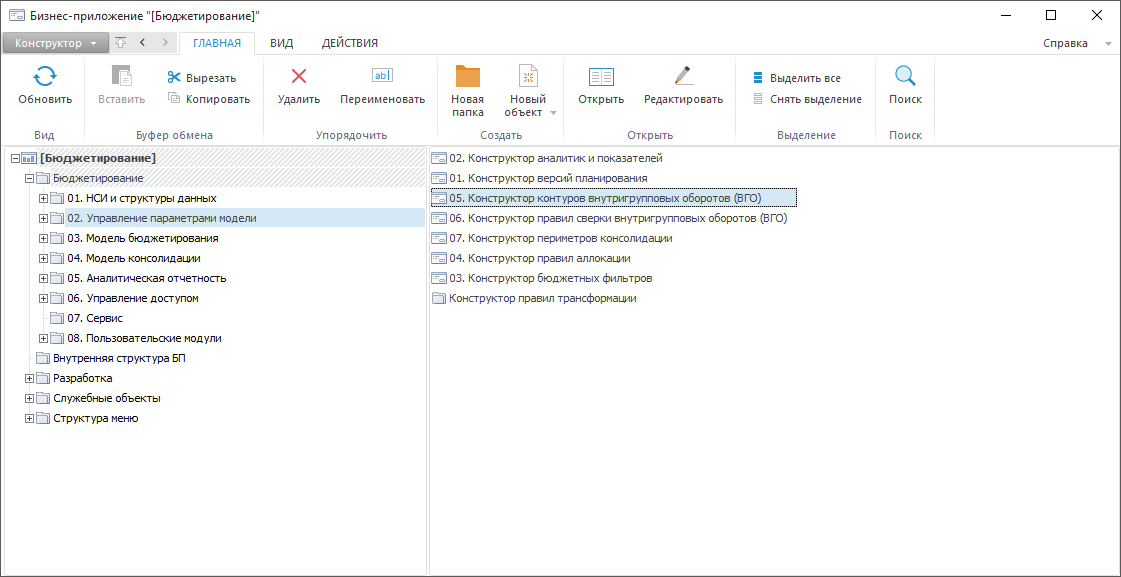This screenshot has height=577, width=1121.
Task: Click the Copy (Копировать) icon
Action: [x=174, y=98]
